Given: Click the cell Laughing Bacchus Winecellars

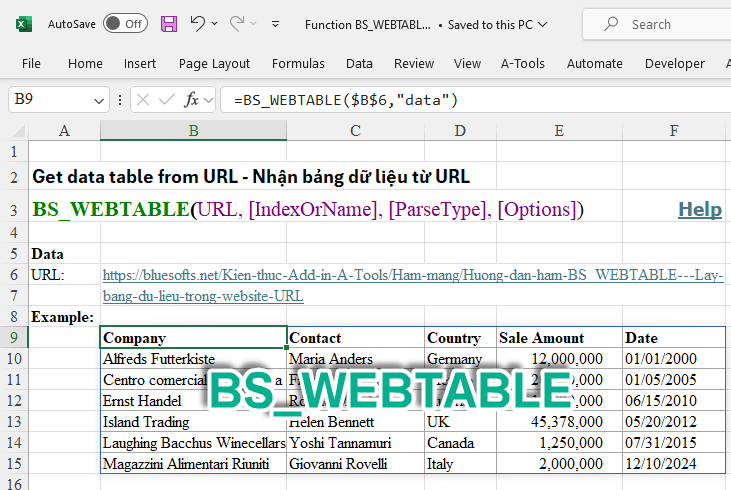Looking at the screenshot, I should click(193, 442).
